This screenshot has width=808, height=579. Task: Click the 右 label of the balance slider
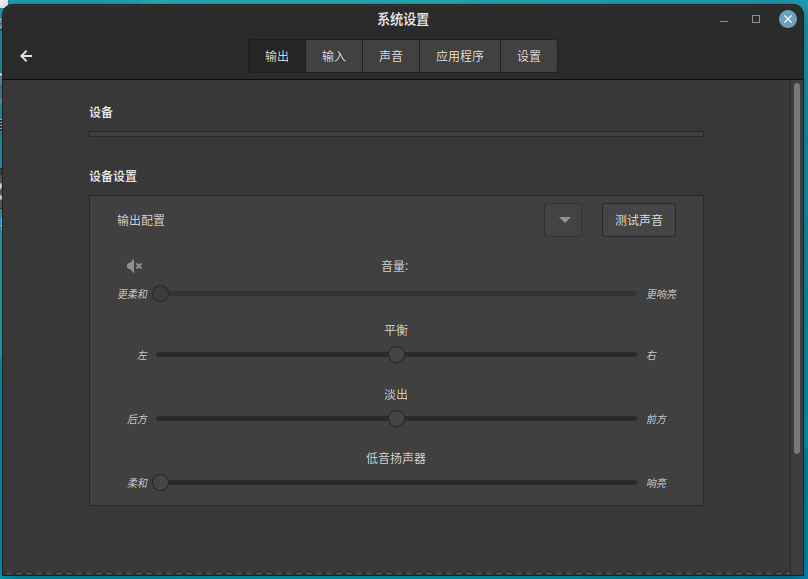click(x=651, y=355)
